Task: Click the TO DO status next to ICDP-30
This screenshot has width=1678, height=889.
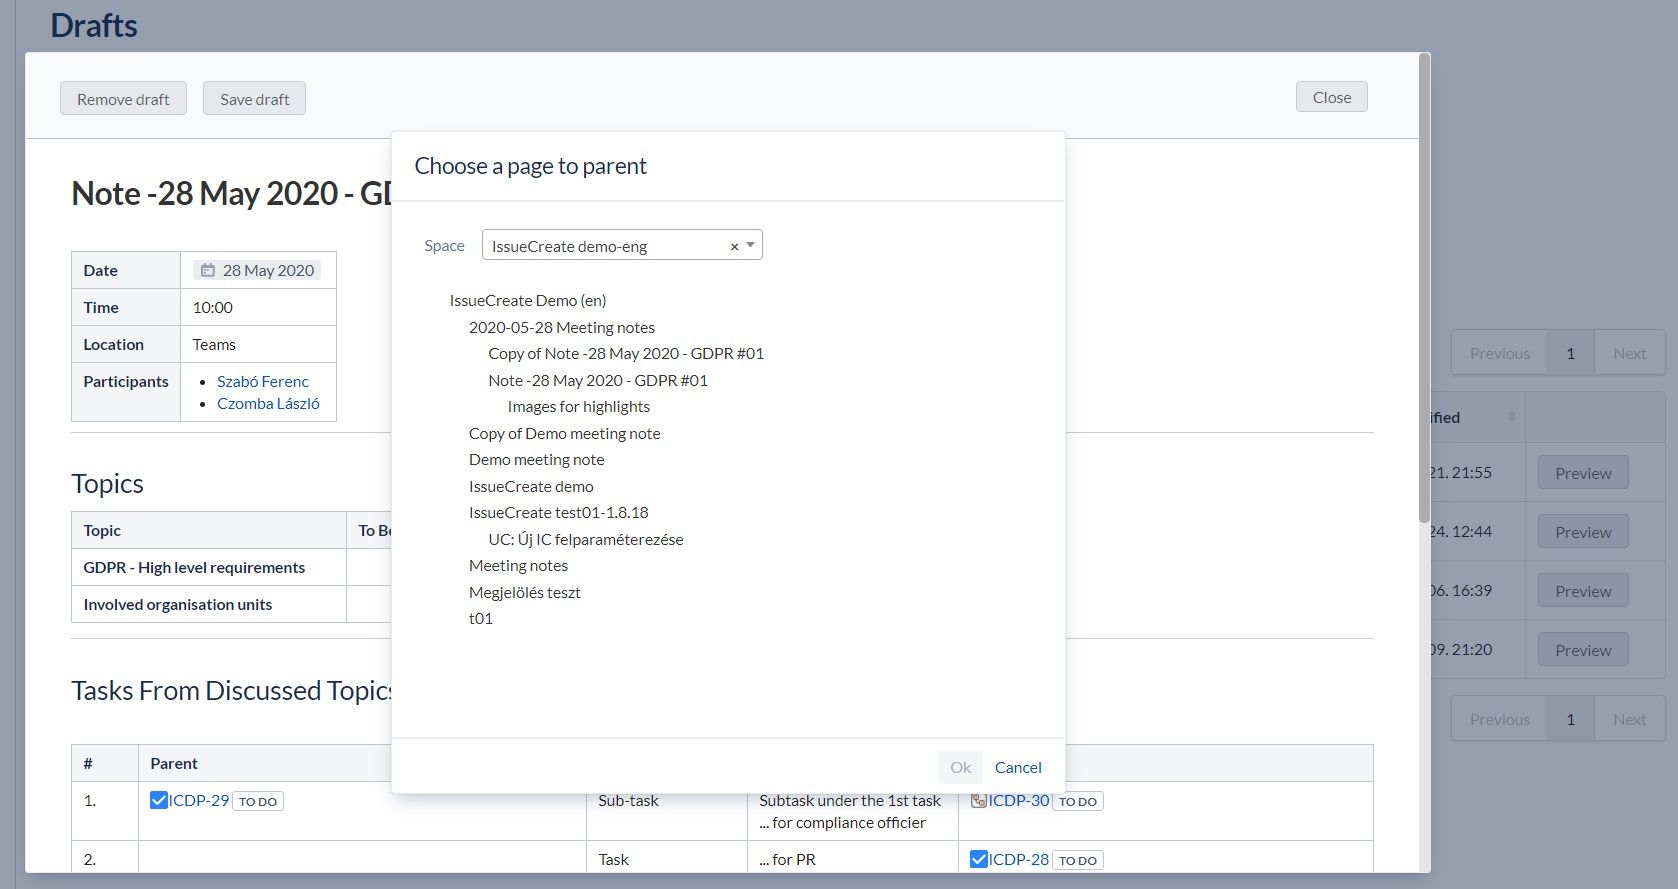Action: [1078, 801]
